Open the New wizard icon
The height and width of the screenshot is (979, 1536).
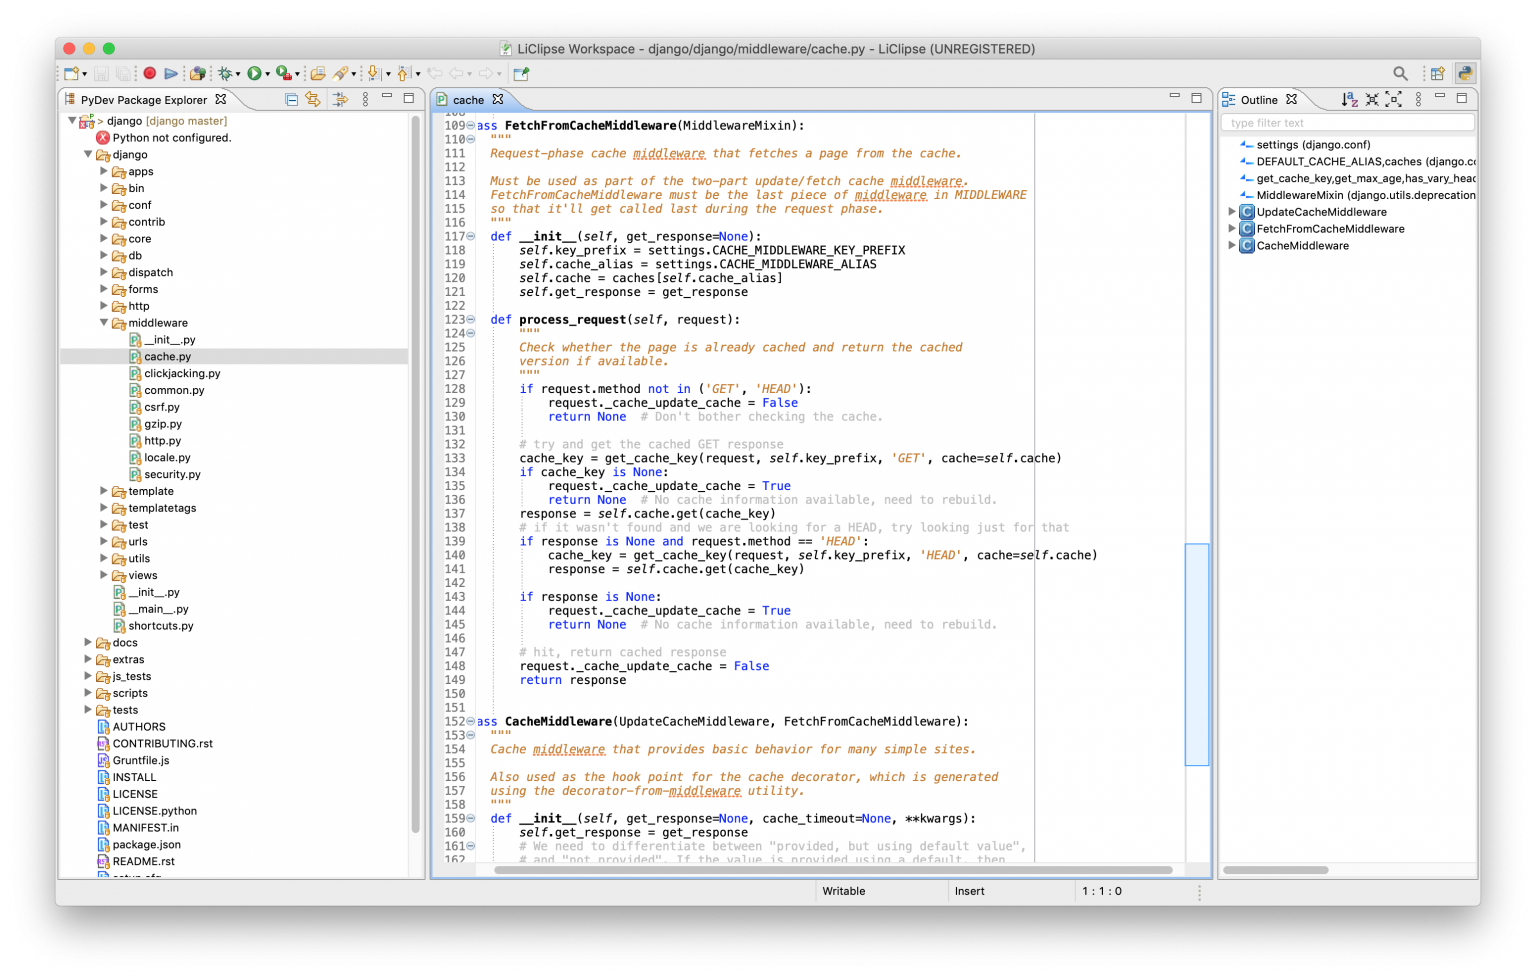(70, 73)
